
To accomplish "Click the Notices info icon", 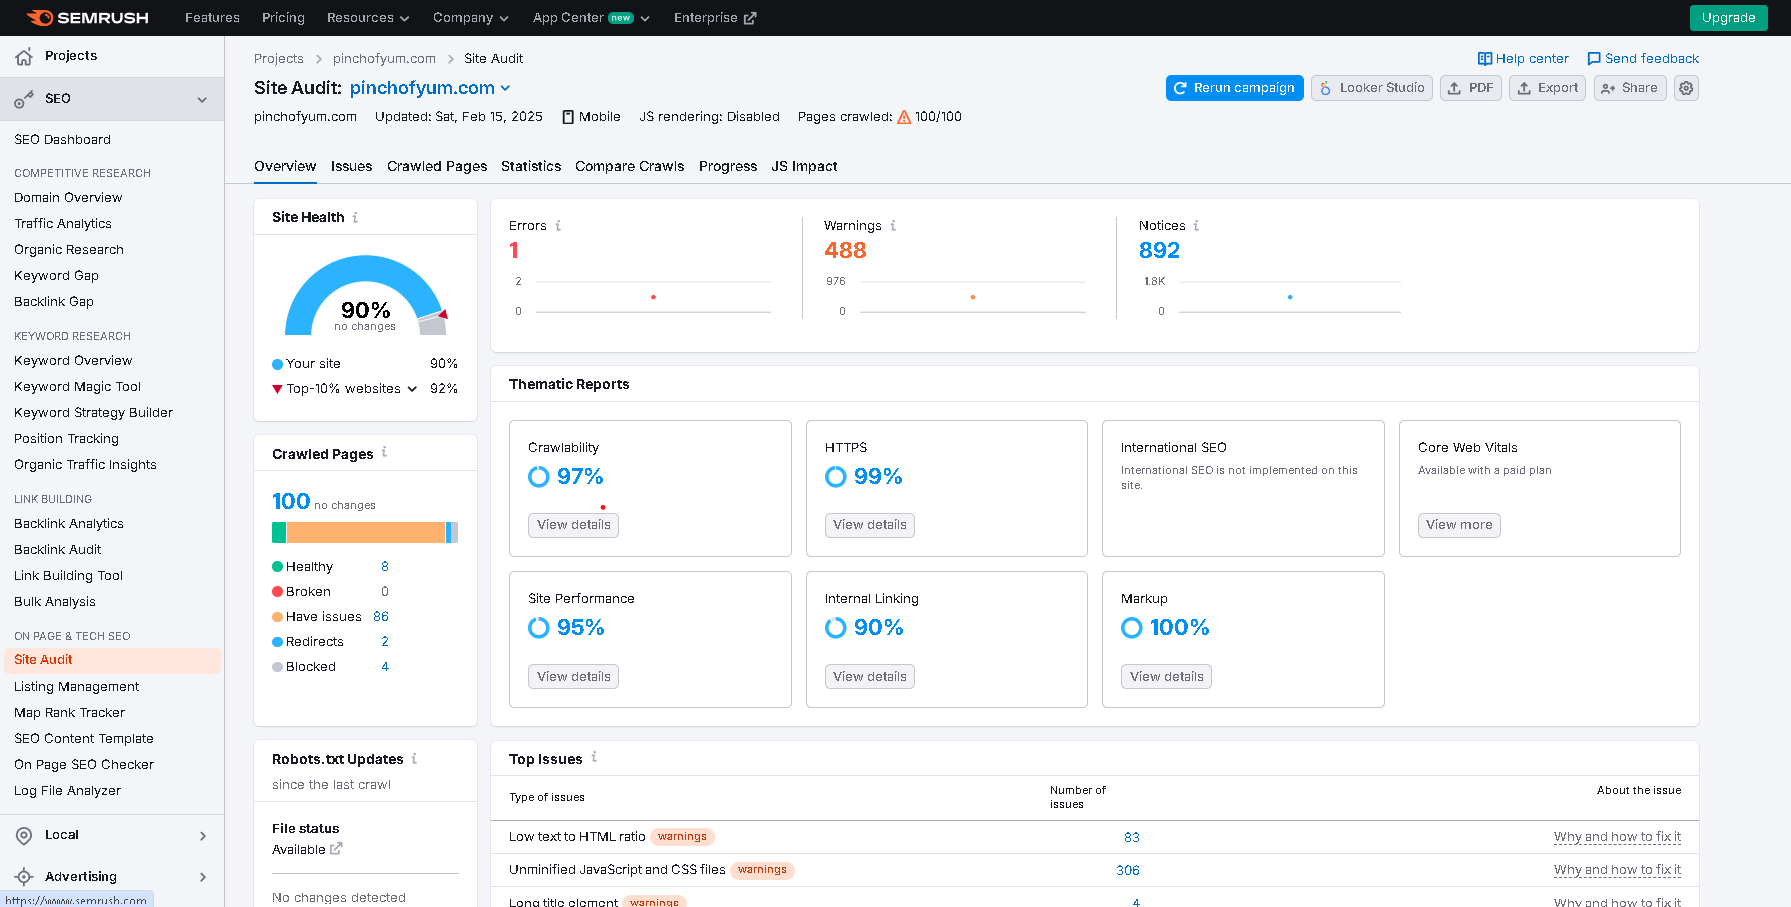I will pos(1196,226).
